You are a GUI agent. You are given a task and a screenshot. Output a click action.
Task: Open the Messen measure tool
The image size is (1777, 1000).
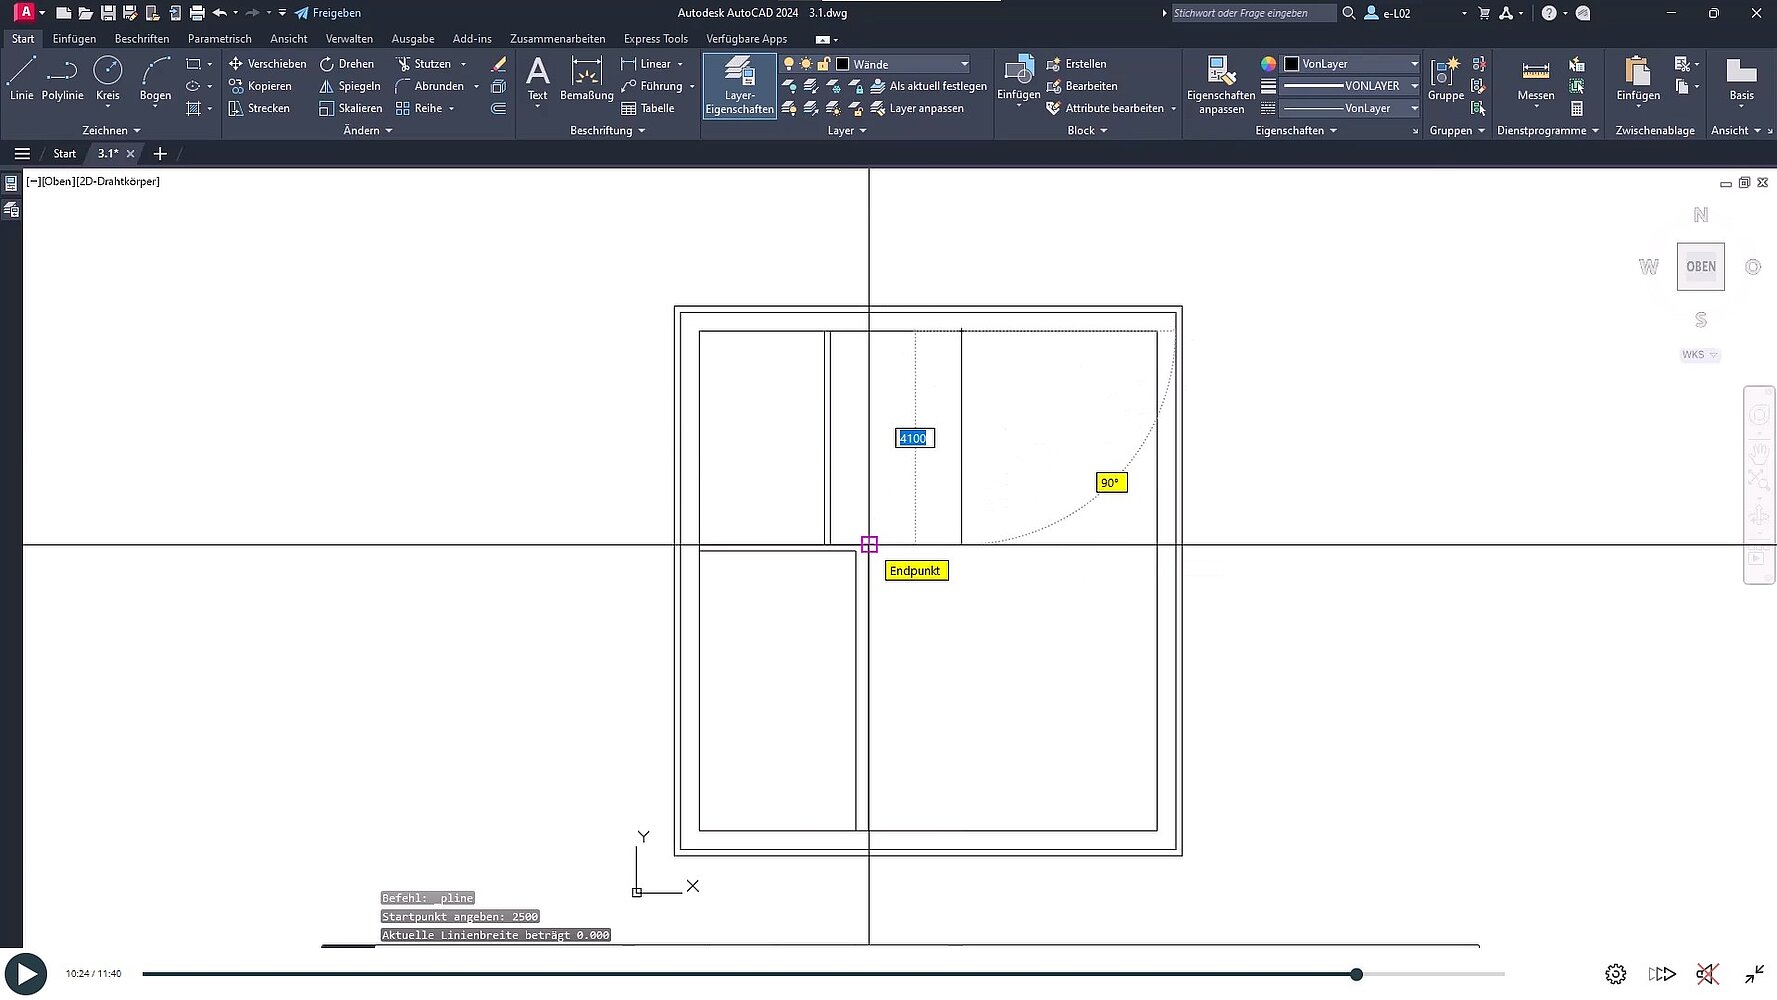1535,78
